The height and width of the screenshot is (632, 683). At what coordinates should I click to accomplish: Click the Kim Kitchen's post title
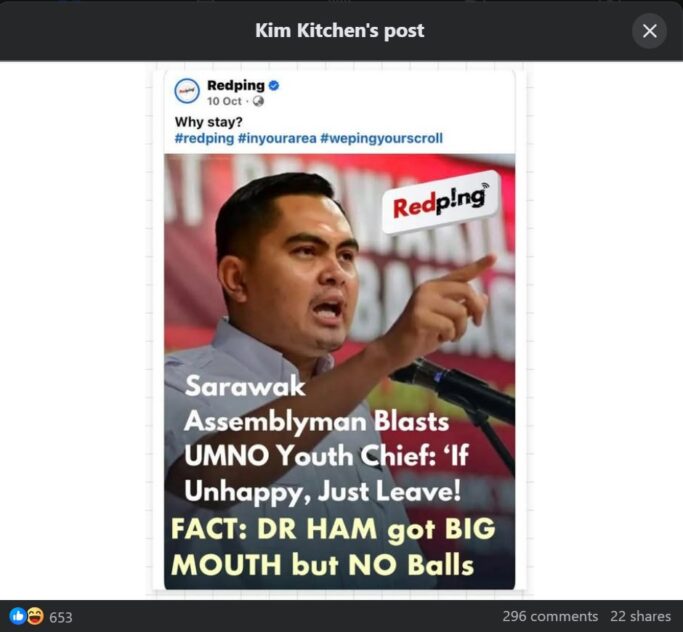(x=339, y=30)
